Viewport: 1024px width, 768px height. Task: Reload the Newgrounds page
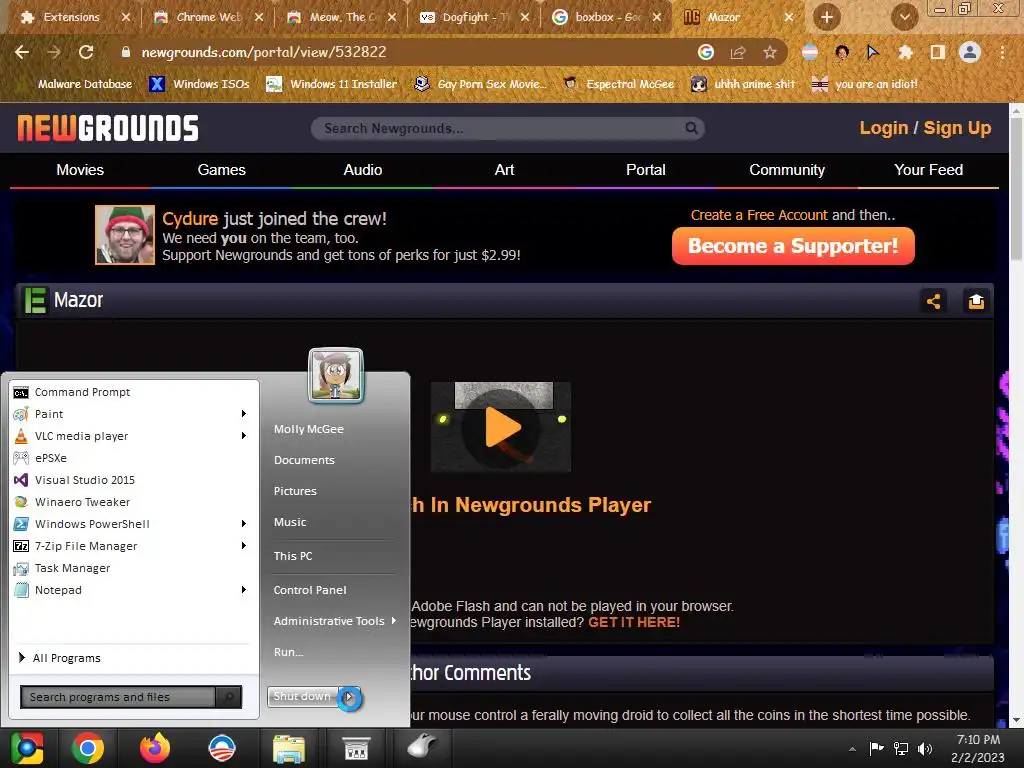[86, 52]
